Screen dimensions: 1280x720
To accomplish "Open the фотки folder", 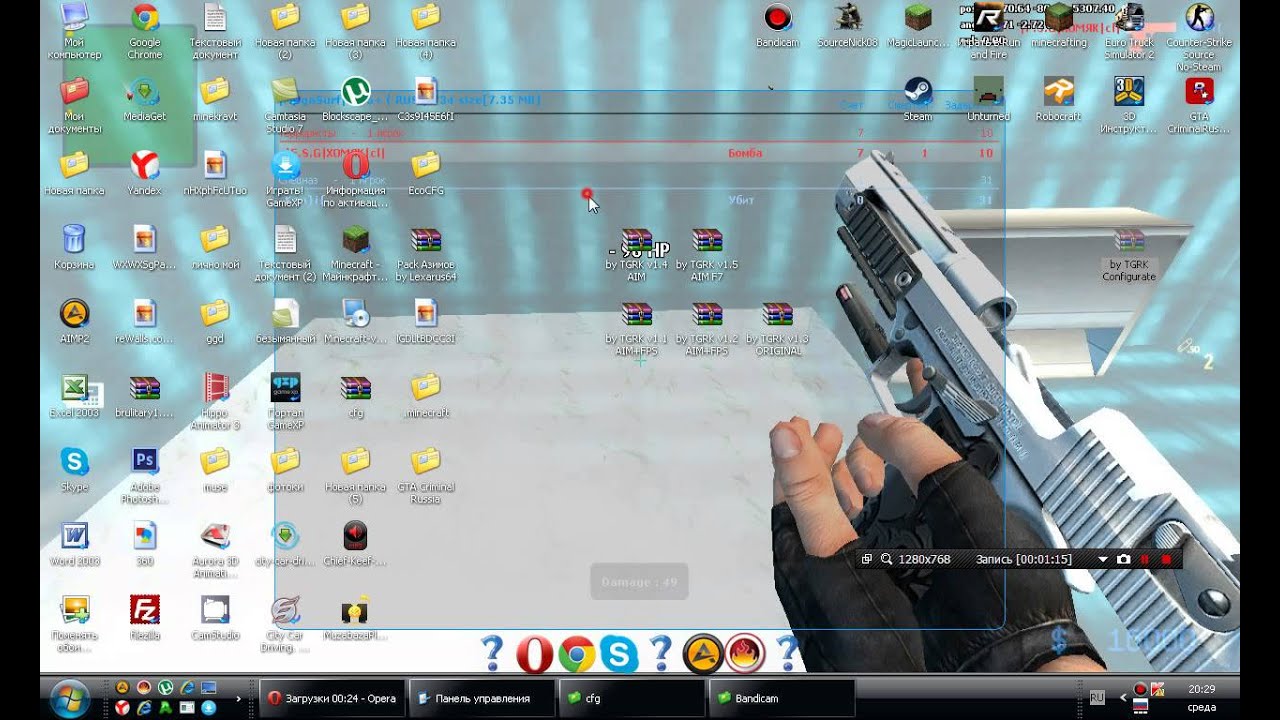I will tap(285, 461).
